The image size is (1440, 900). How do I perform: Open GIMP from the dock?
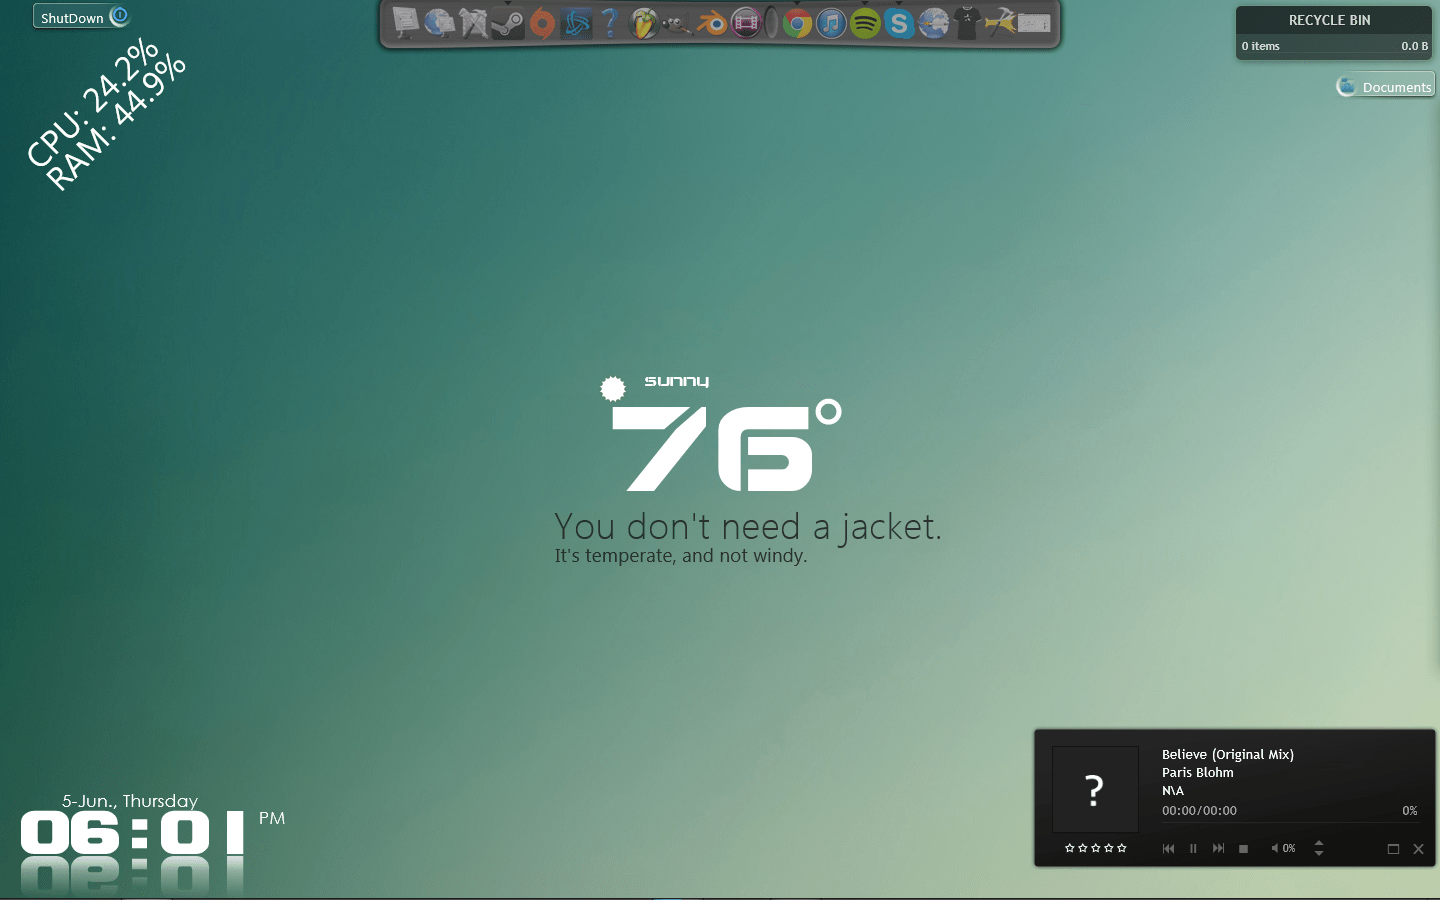coord(676,22)
